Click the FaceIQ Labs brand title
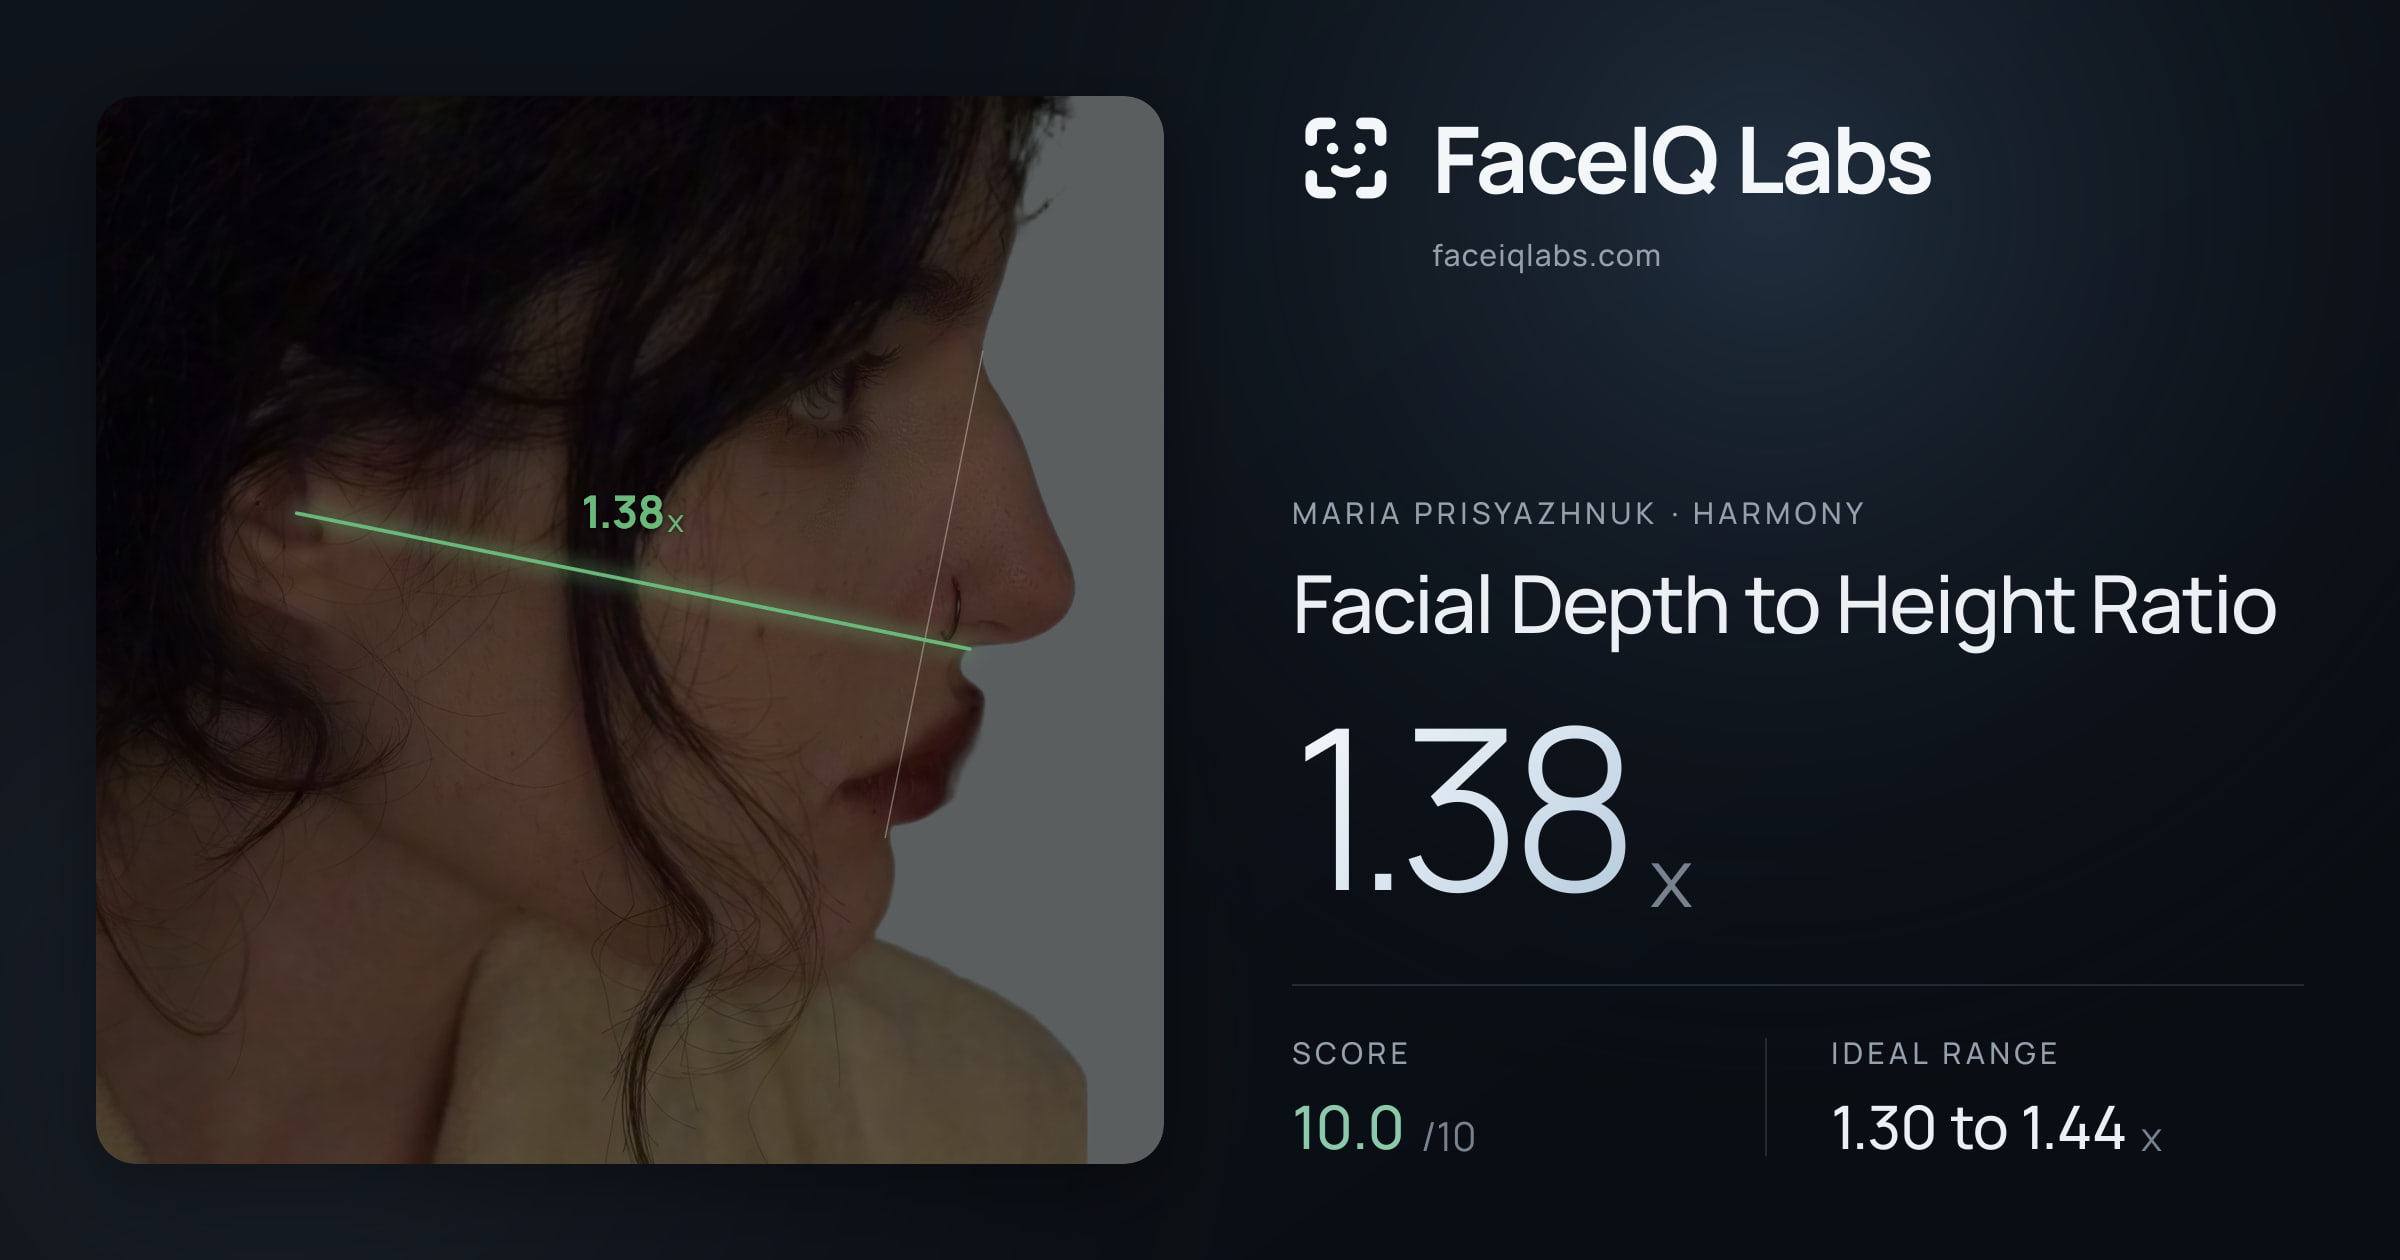Image resolution: width=2400 pixels, height=1260 pixels. click(x=1682, y=160)
